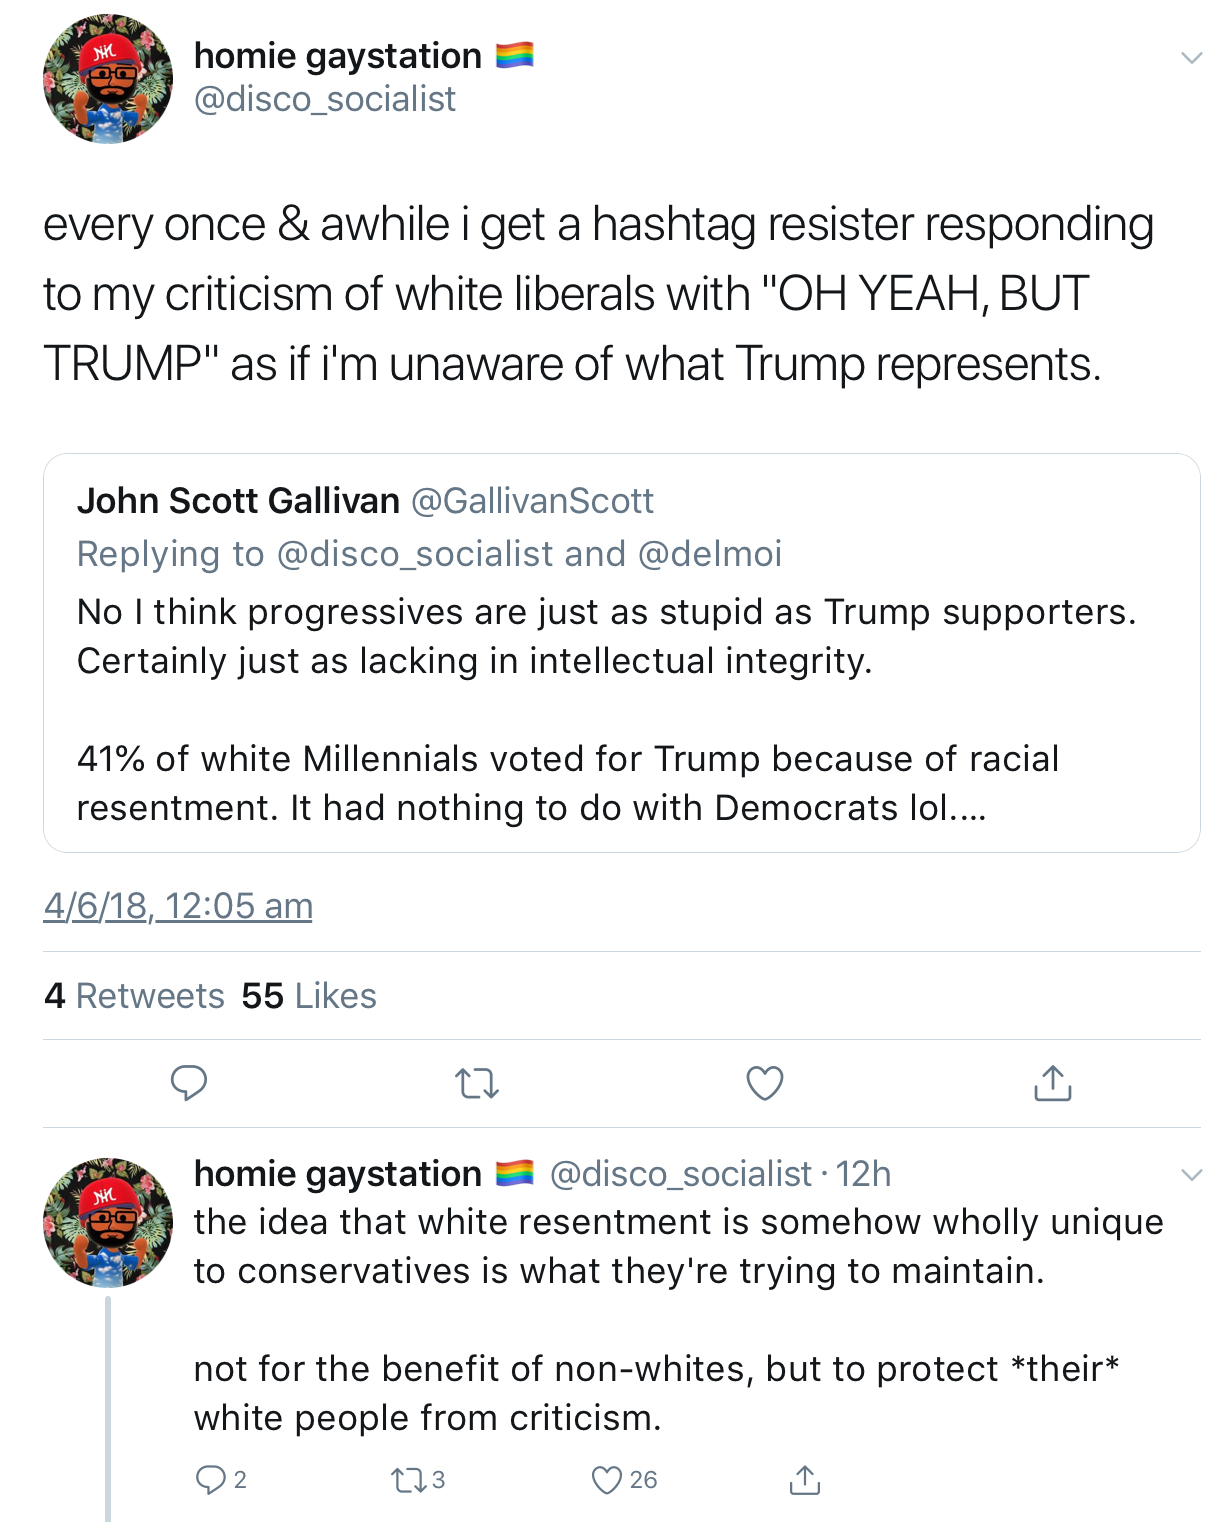Open the main tweet author avatar
The height and width of the screenshot is (1531, 1226).
point(108,79)
